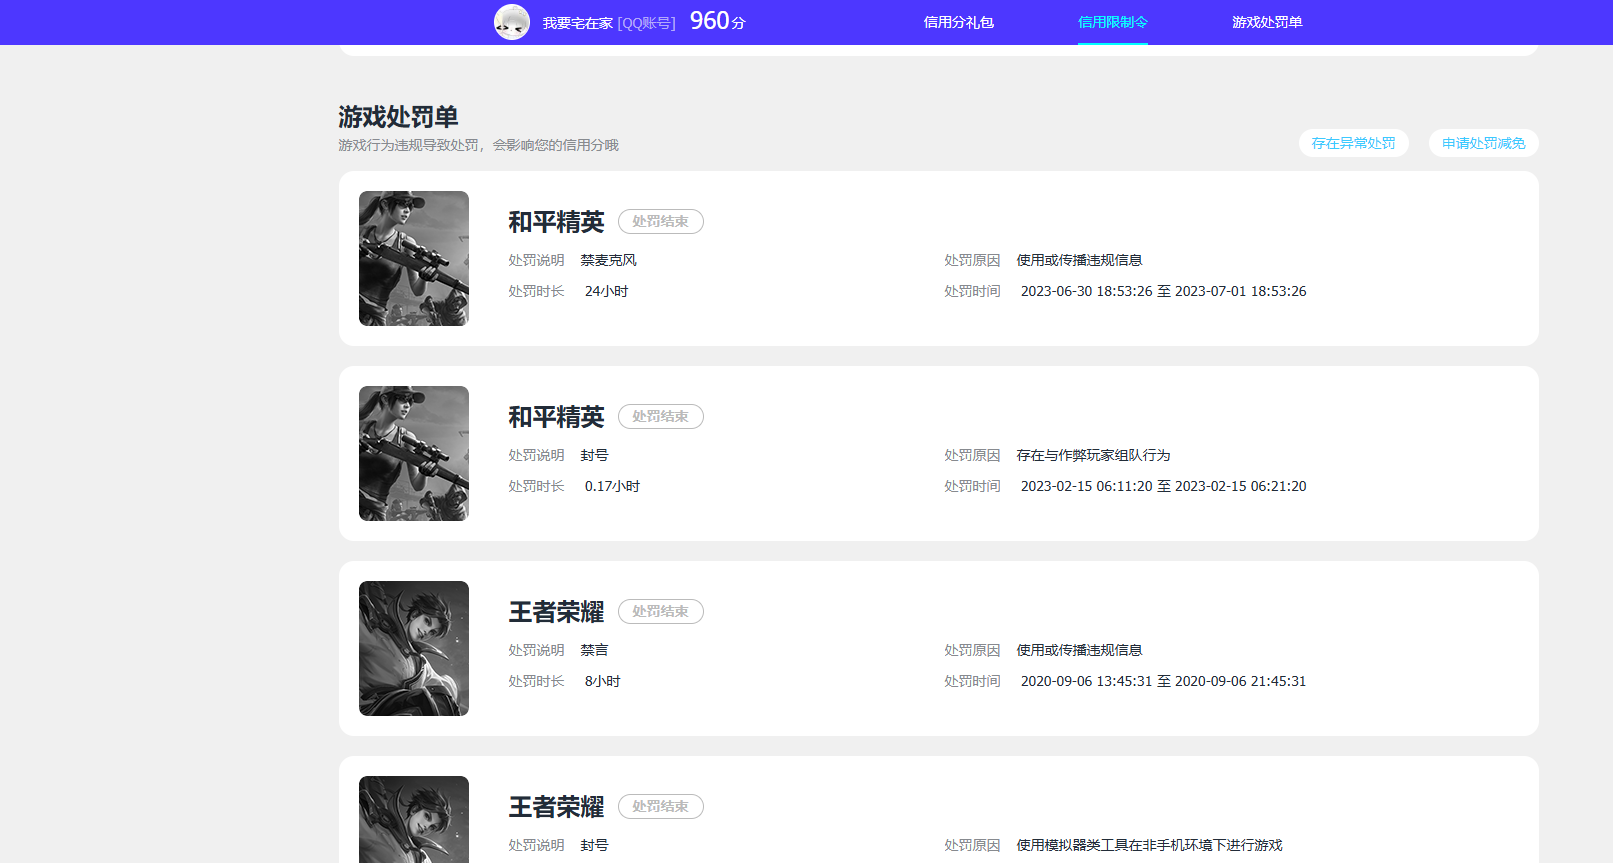Click the 处罚结束 badge on the 0.17小时 card

coord(661,416)
